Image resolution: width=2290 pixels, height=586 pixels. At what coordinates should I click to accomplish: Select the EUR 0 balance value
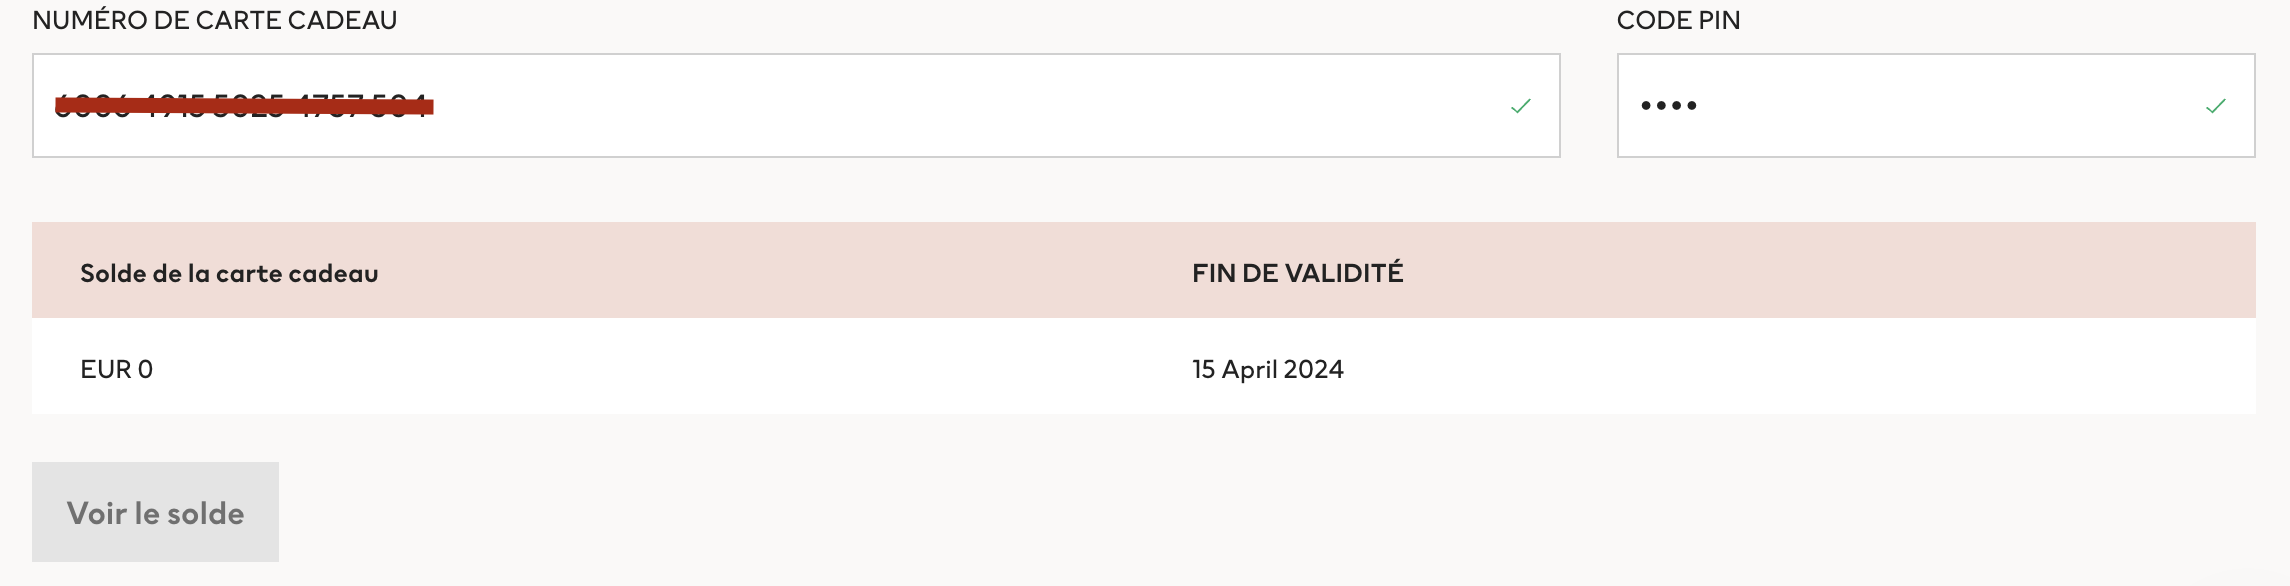click(116, 369)
